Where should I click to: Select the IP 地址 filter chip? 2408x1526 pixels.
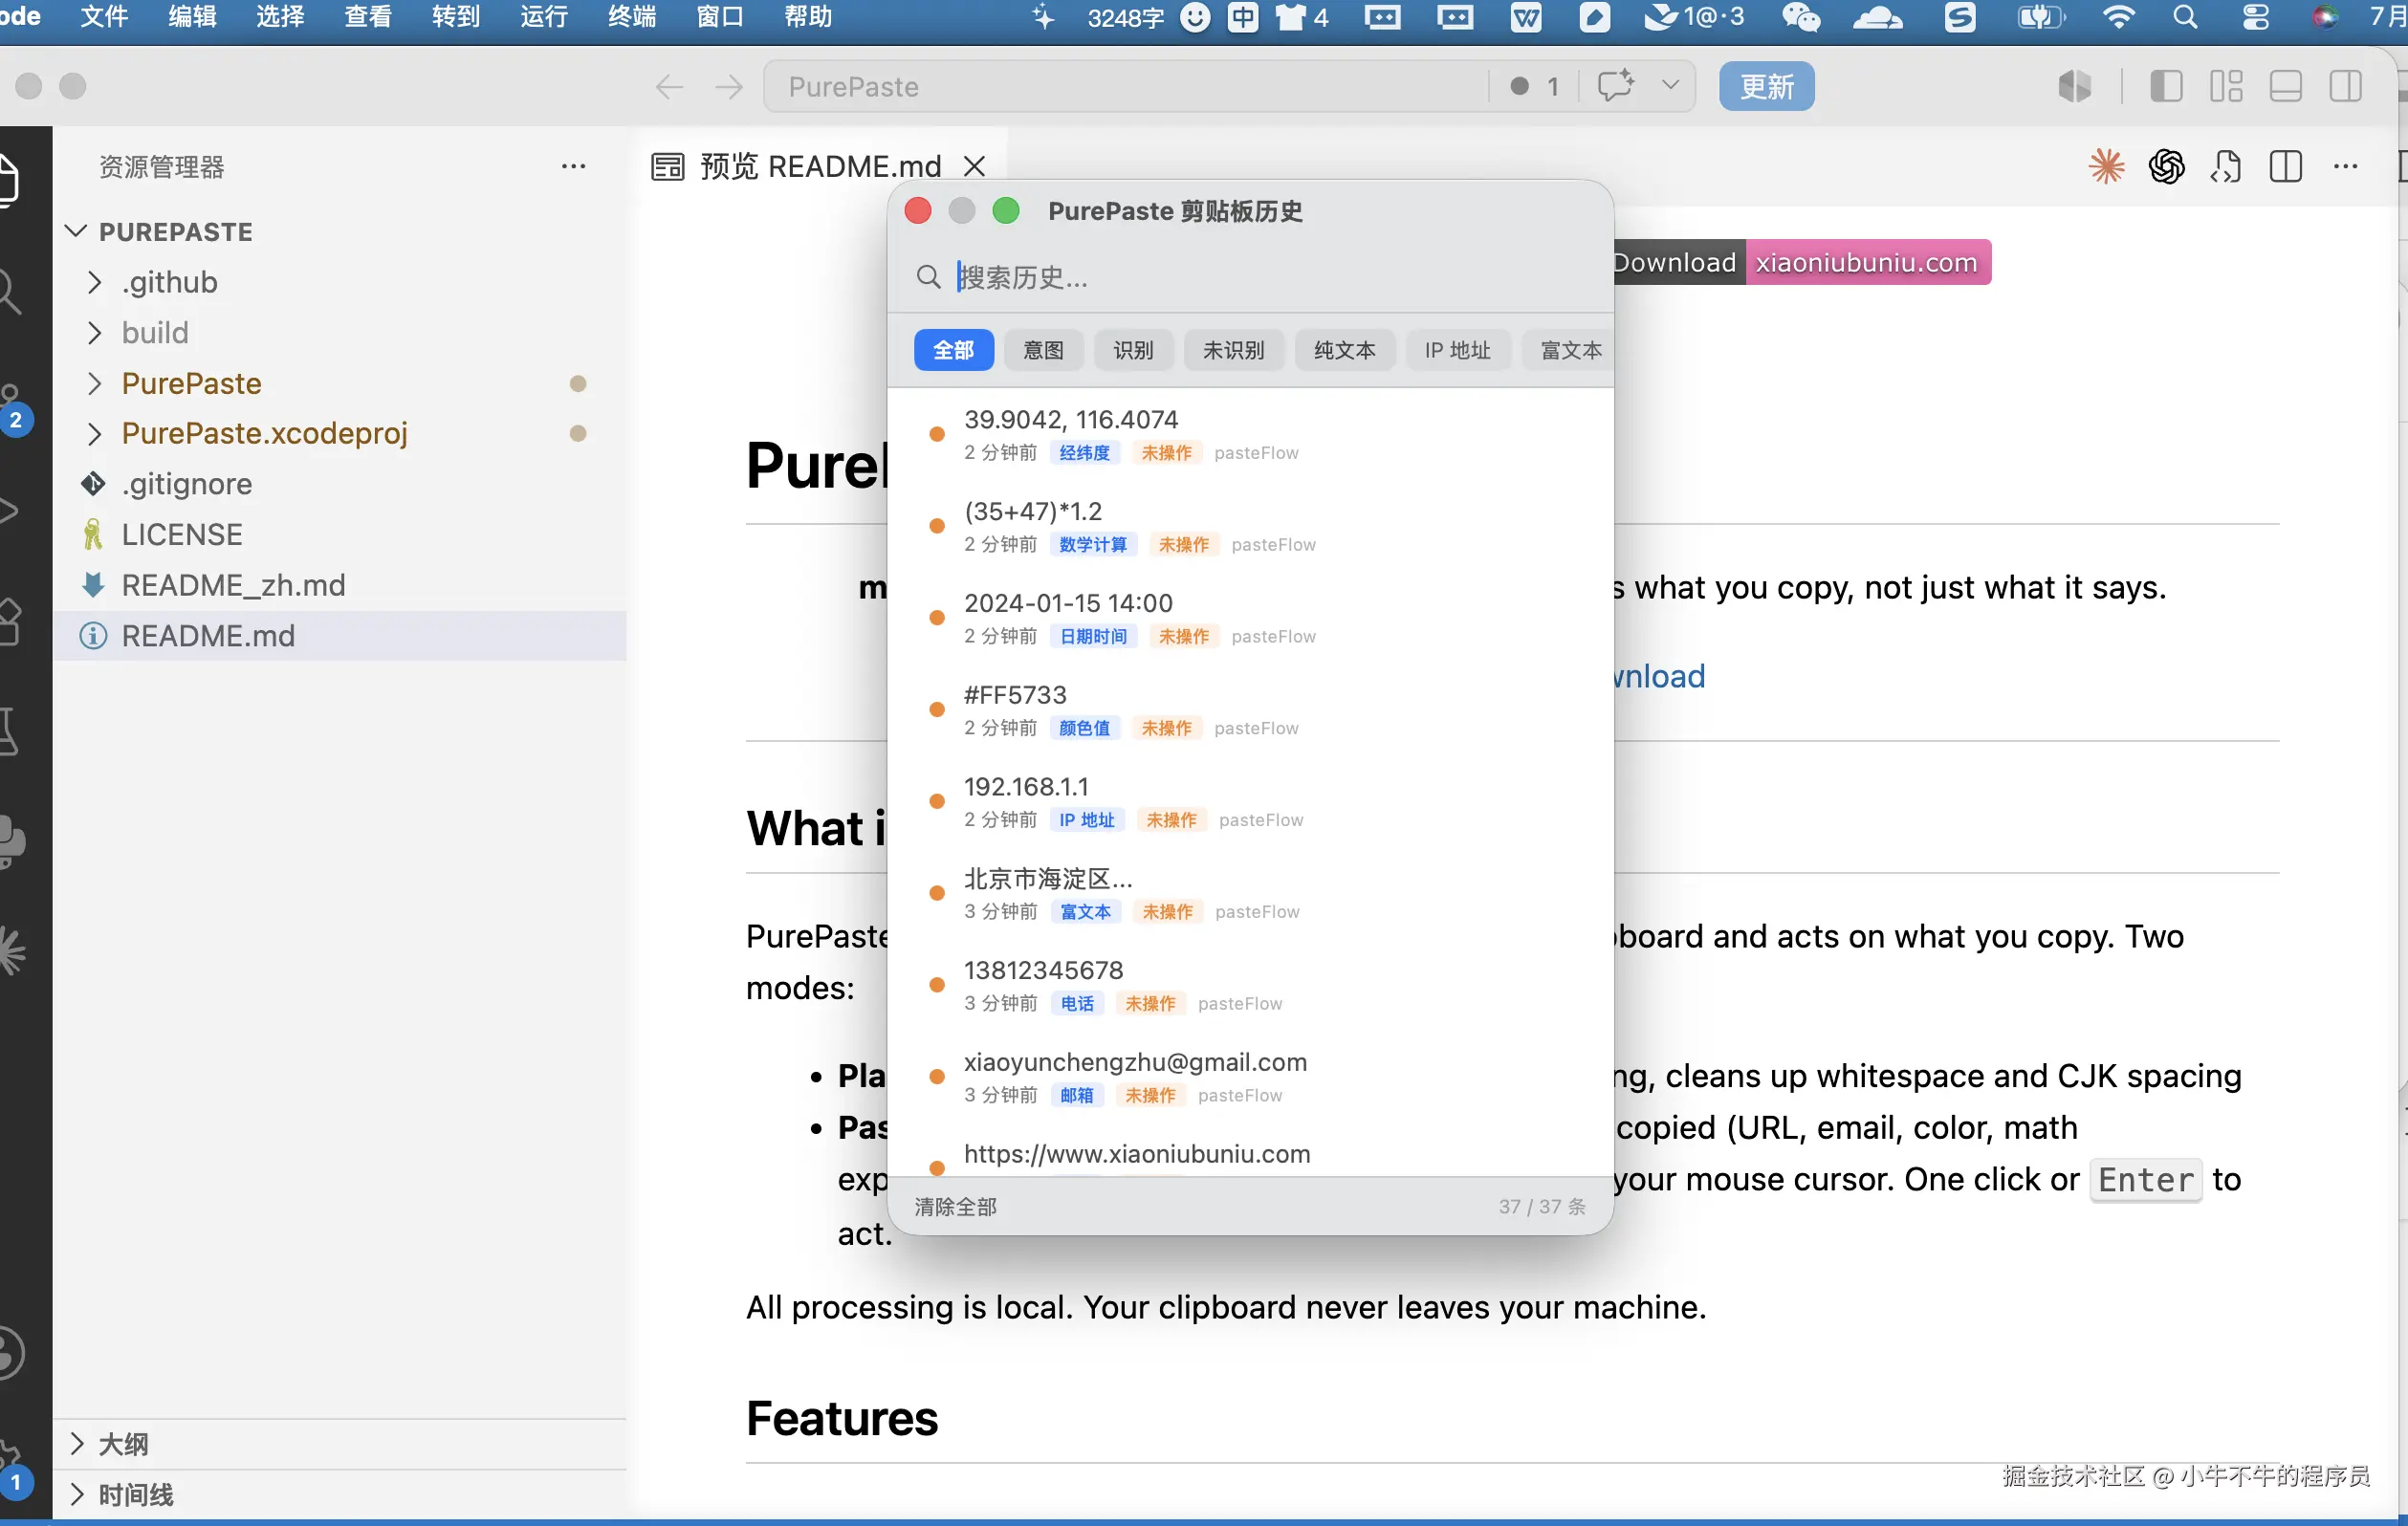point(1457,350)
